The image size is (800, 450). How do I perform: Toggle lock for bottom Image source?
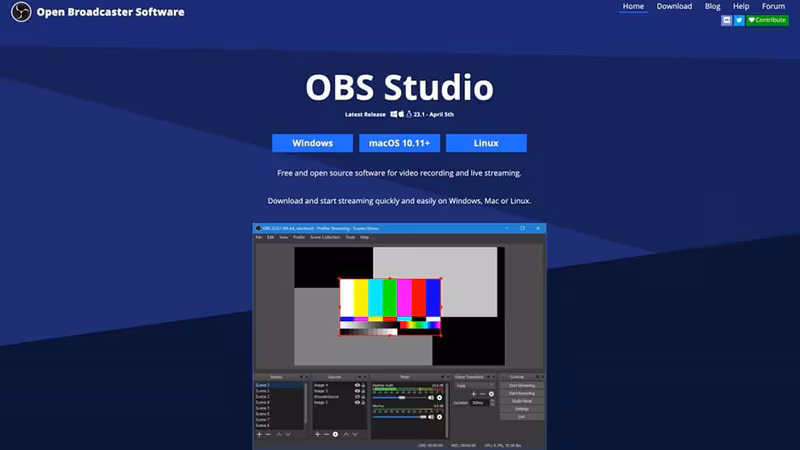(363, 403)
